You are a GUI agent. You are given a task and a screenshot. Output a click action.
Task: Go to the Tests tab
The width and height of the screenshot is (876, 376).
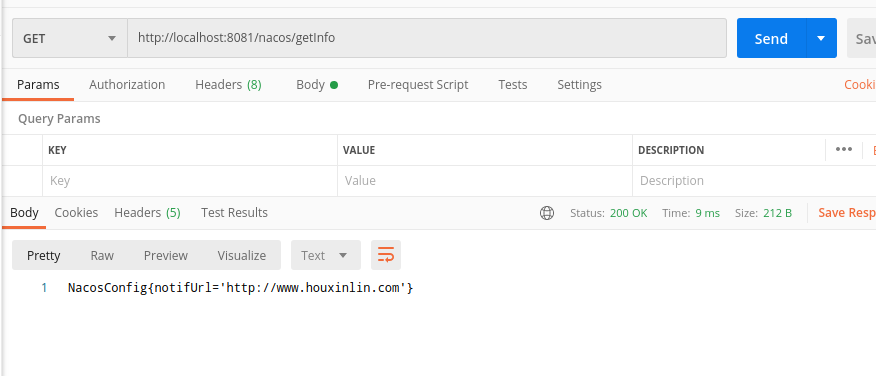(513, 85)
